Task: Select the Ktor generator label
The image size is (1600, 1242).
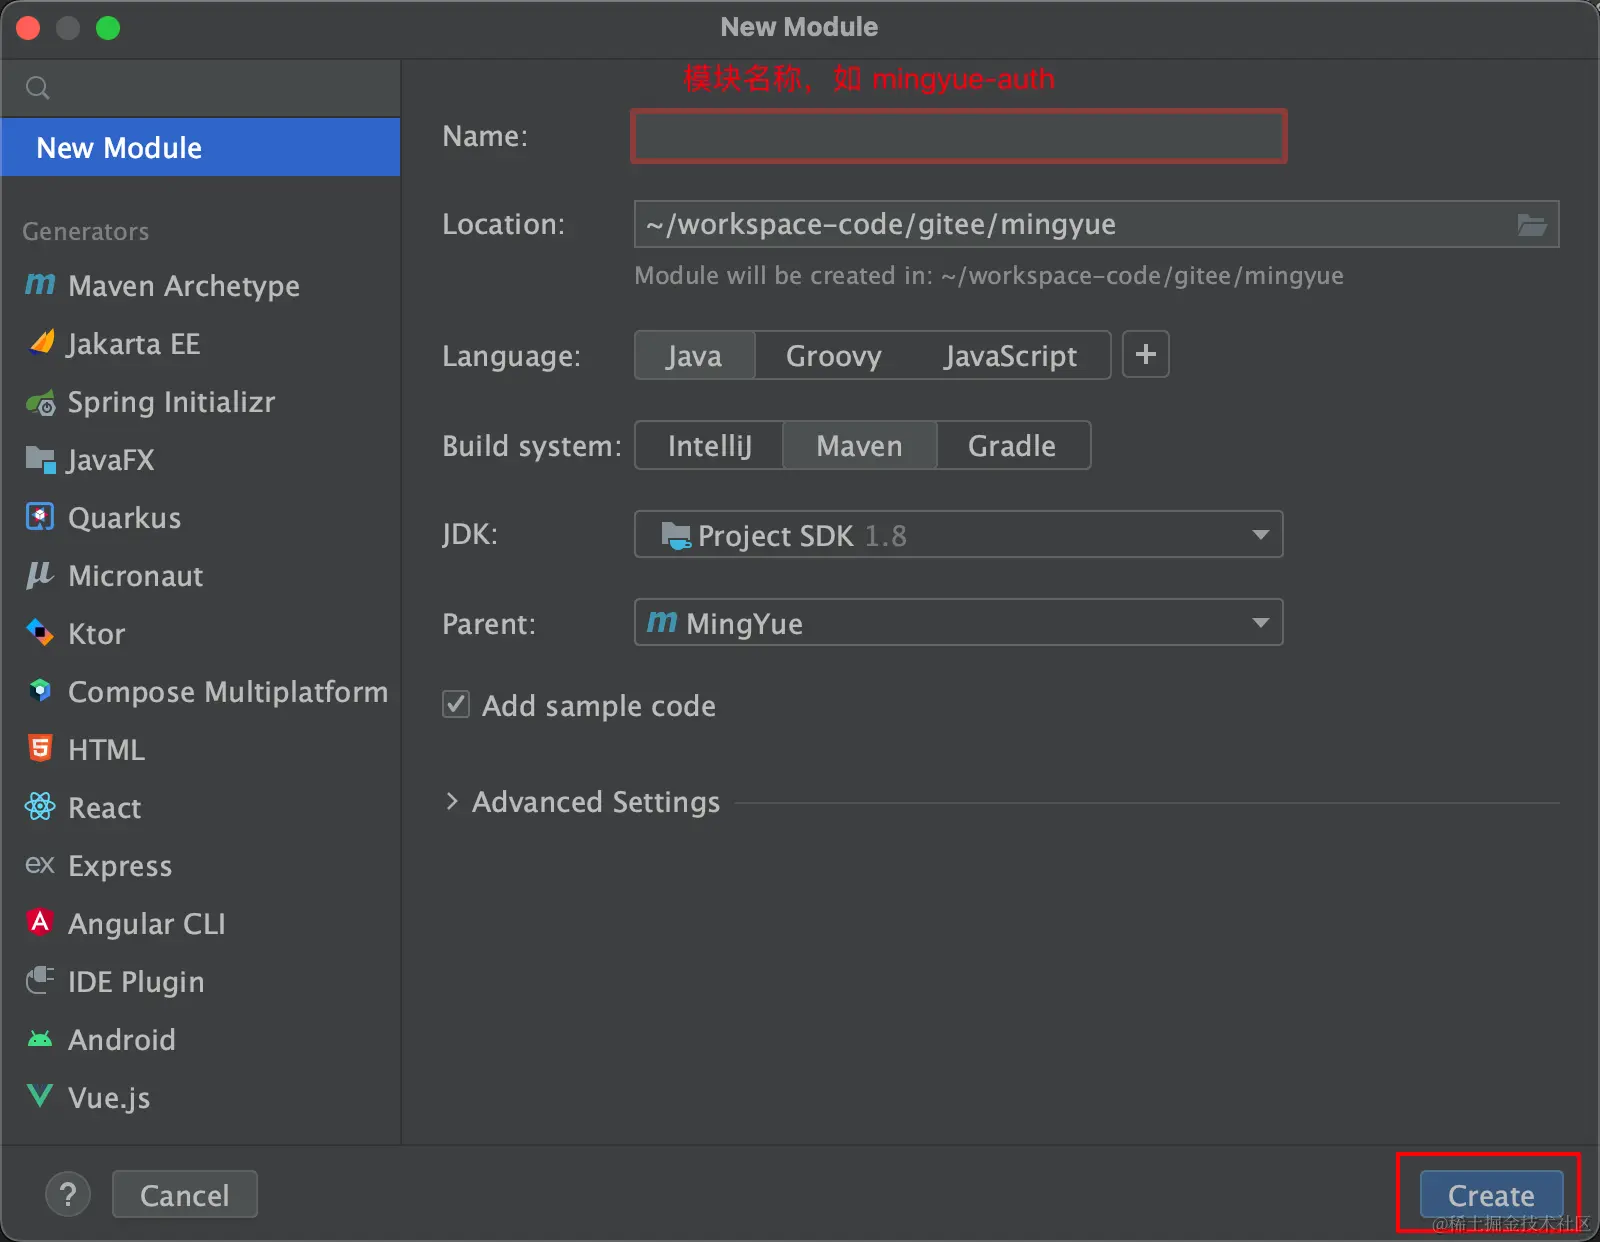Action: pyautogui.click(x=97, y=634)
